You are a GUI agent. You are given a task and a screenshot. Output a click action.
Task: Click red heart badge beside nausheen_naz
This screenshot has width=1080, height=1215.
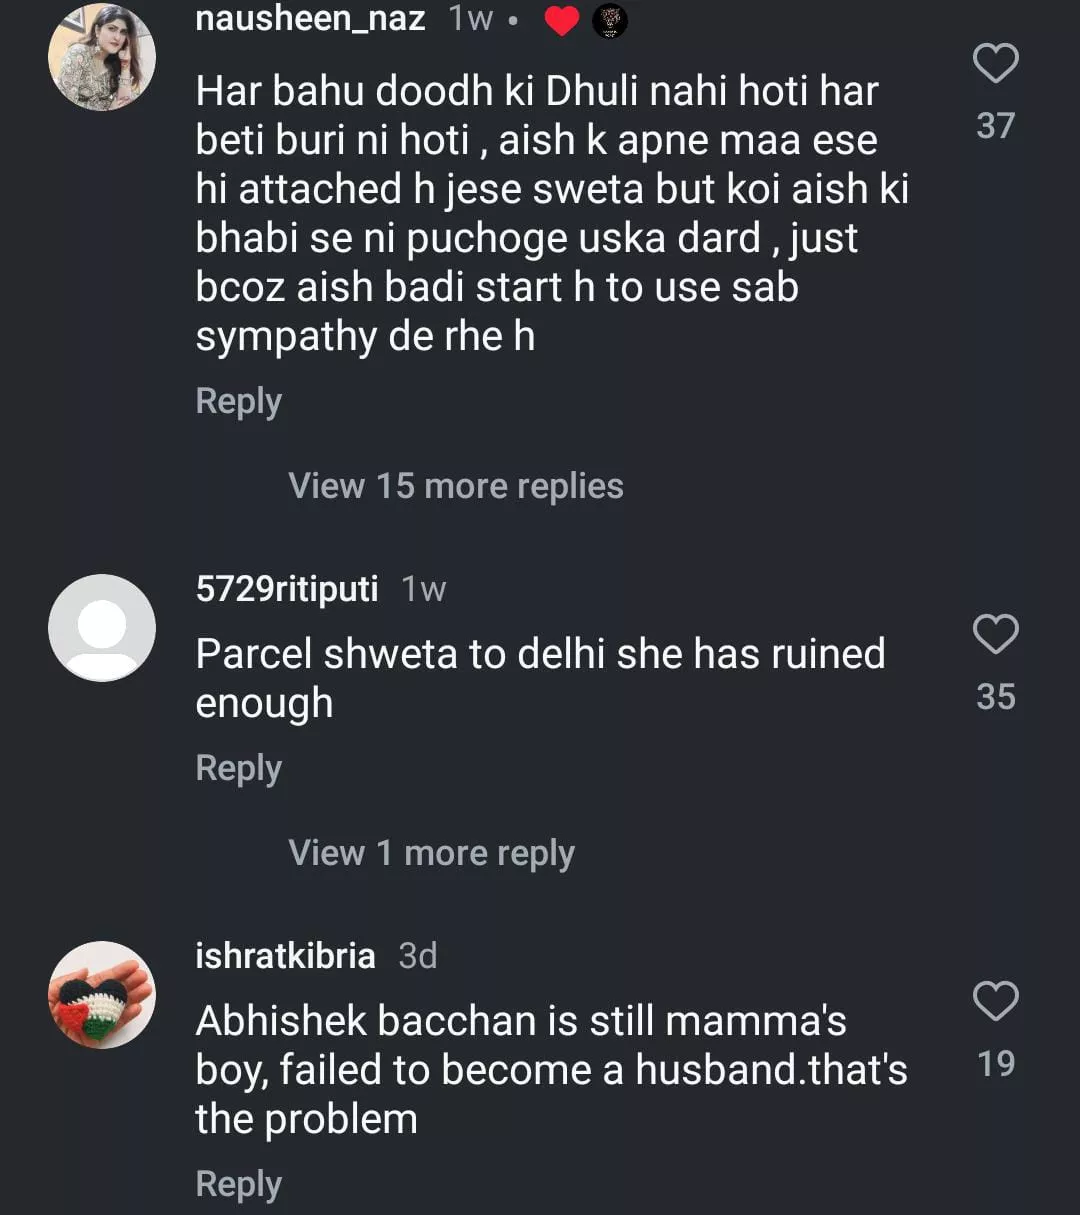[561, 21]
